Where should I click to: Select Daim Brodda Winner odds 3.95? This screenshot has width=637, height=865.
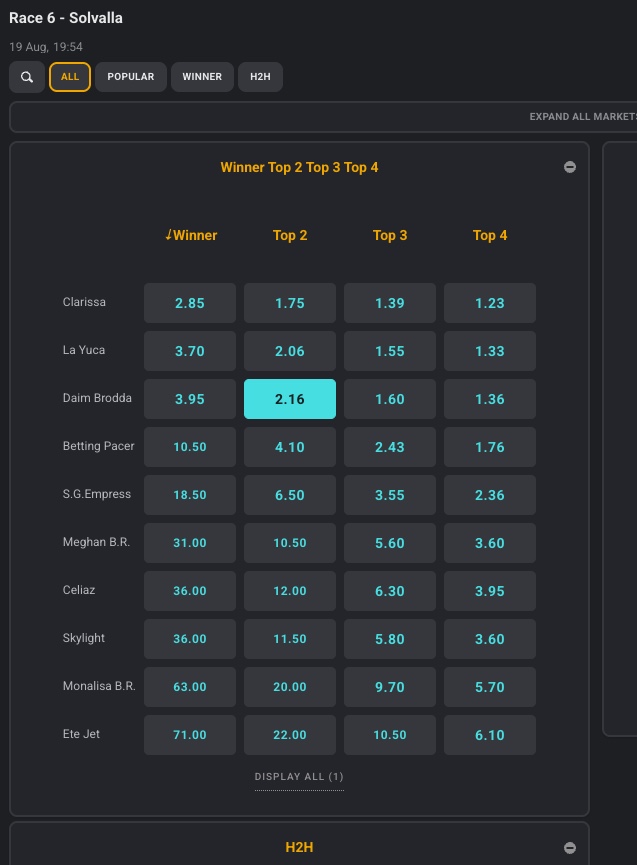click(x=190, y=399)
